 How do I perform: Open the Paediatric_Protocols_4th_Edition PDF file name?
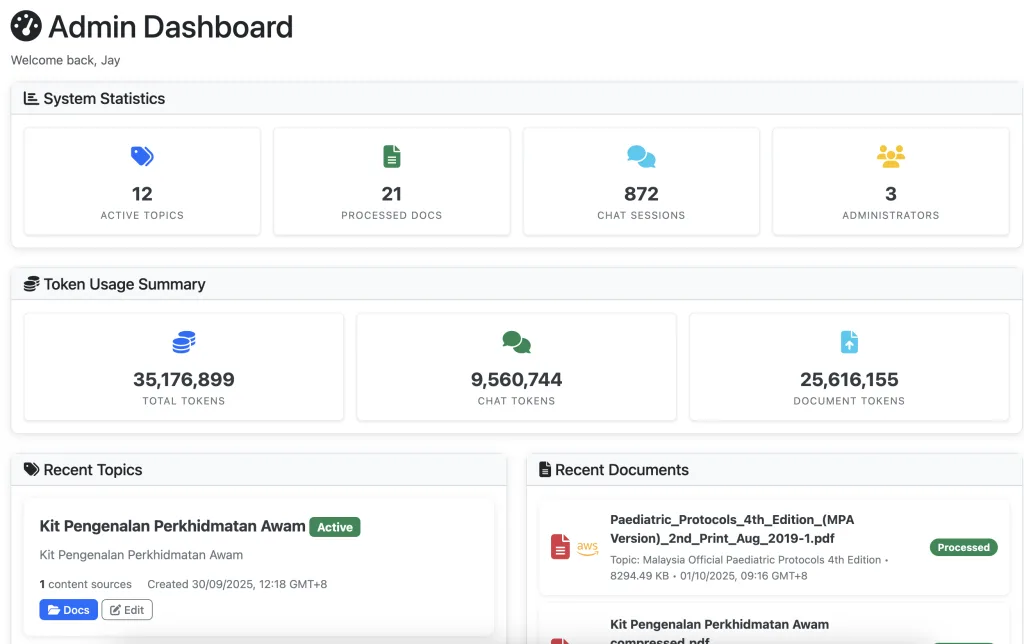[x=732, y=529]
